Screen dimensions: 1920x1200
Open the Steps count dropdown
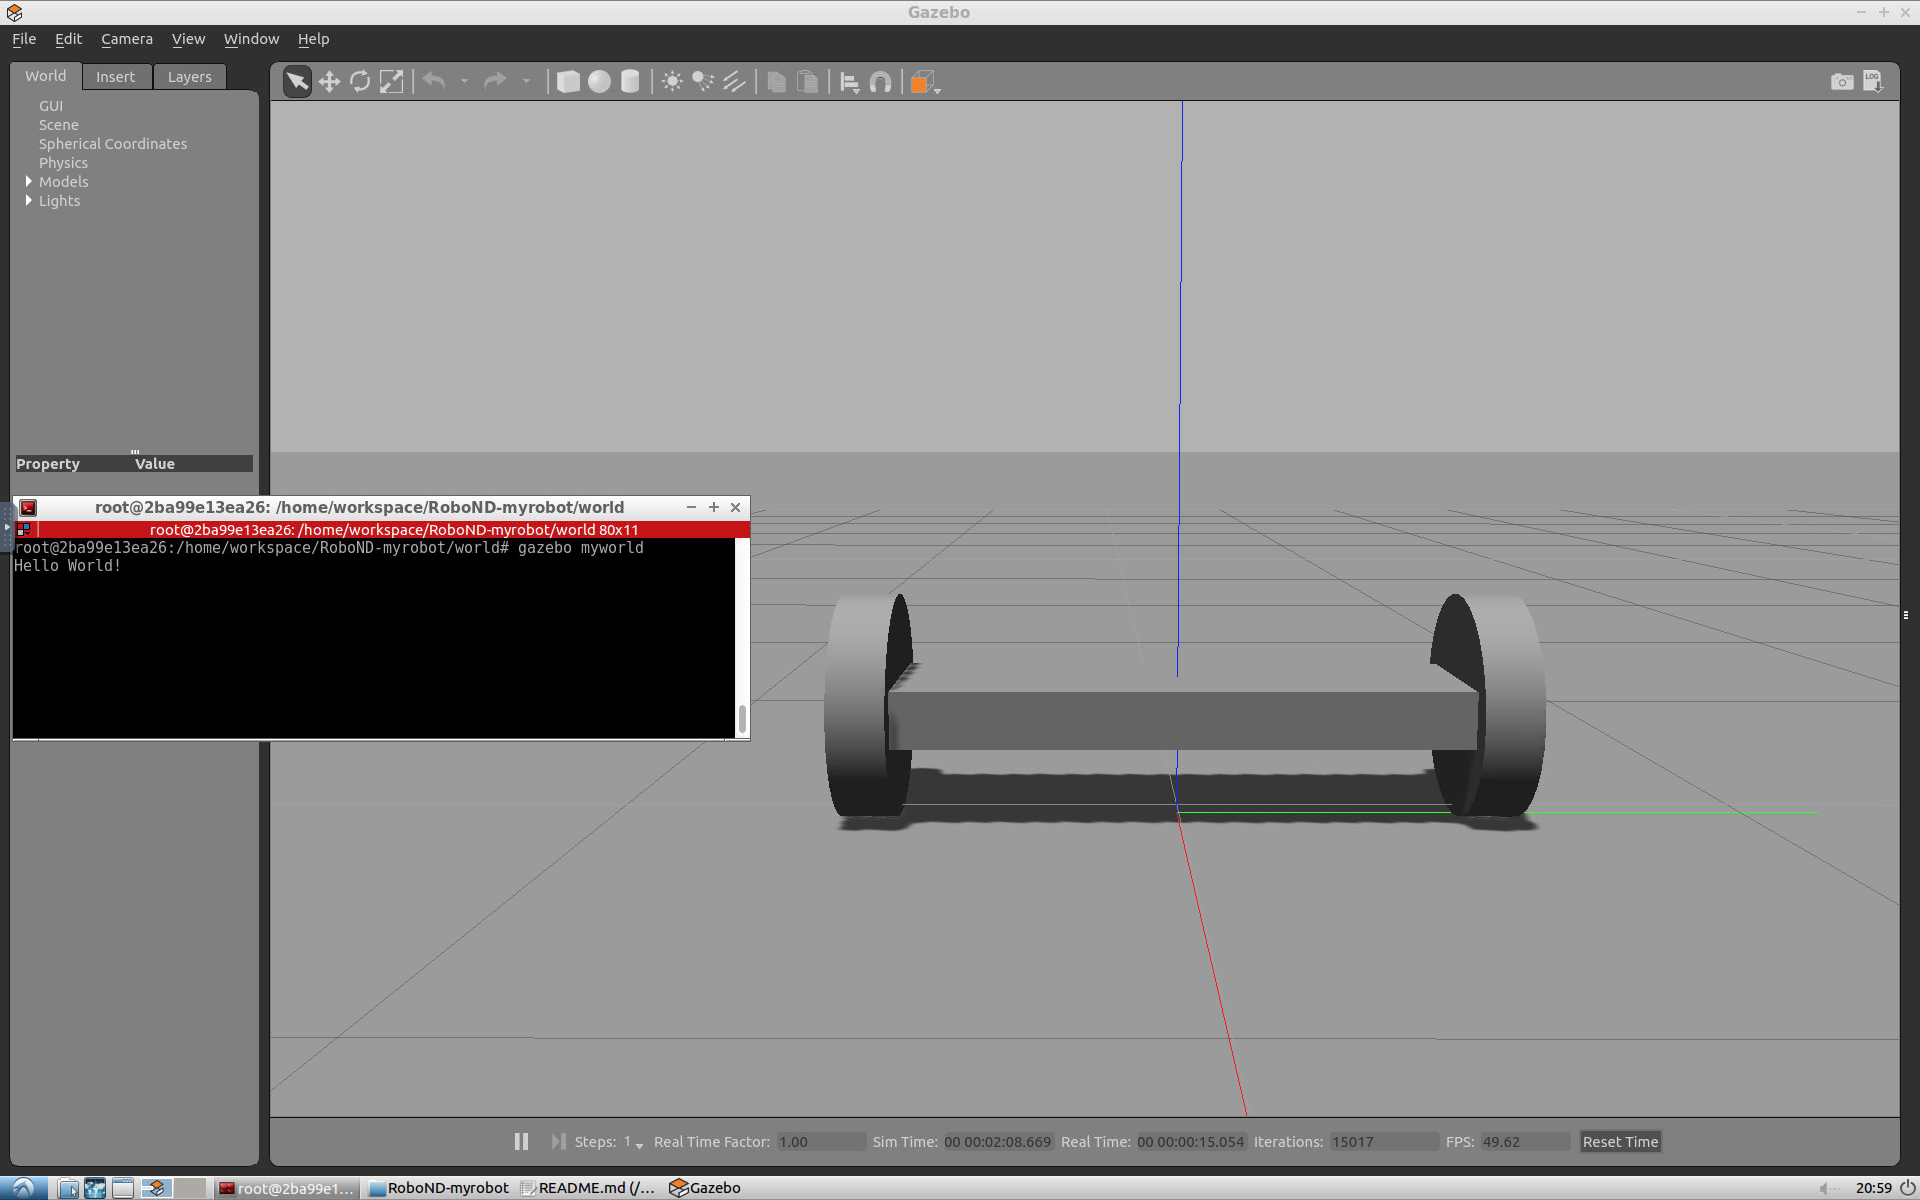click(x=639, y=1144)
